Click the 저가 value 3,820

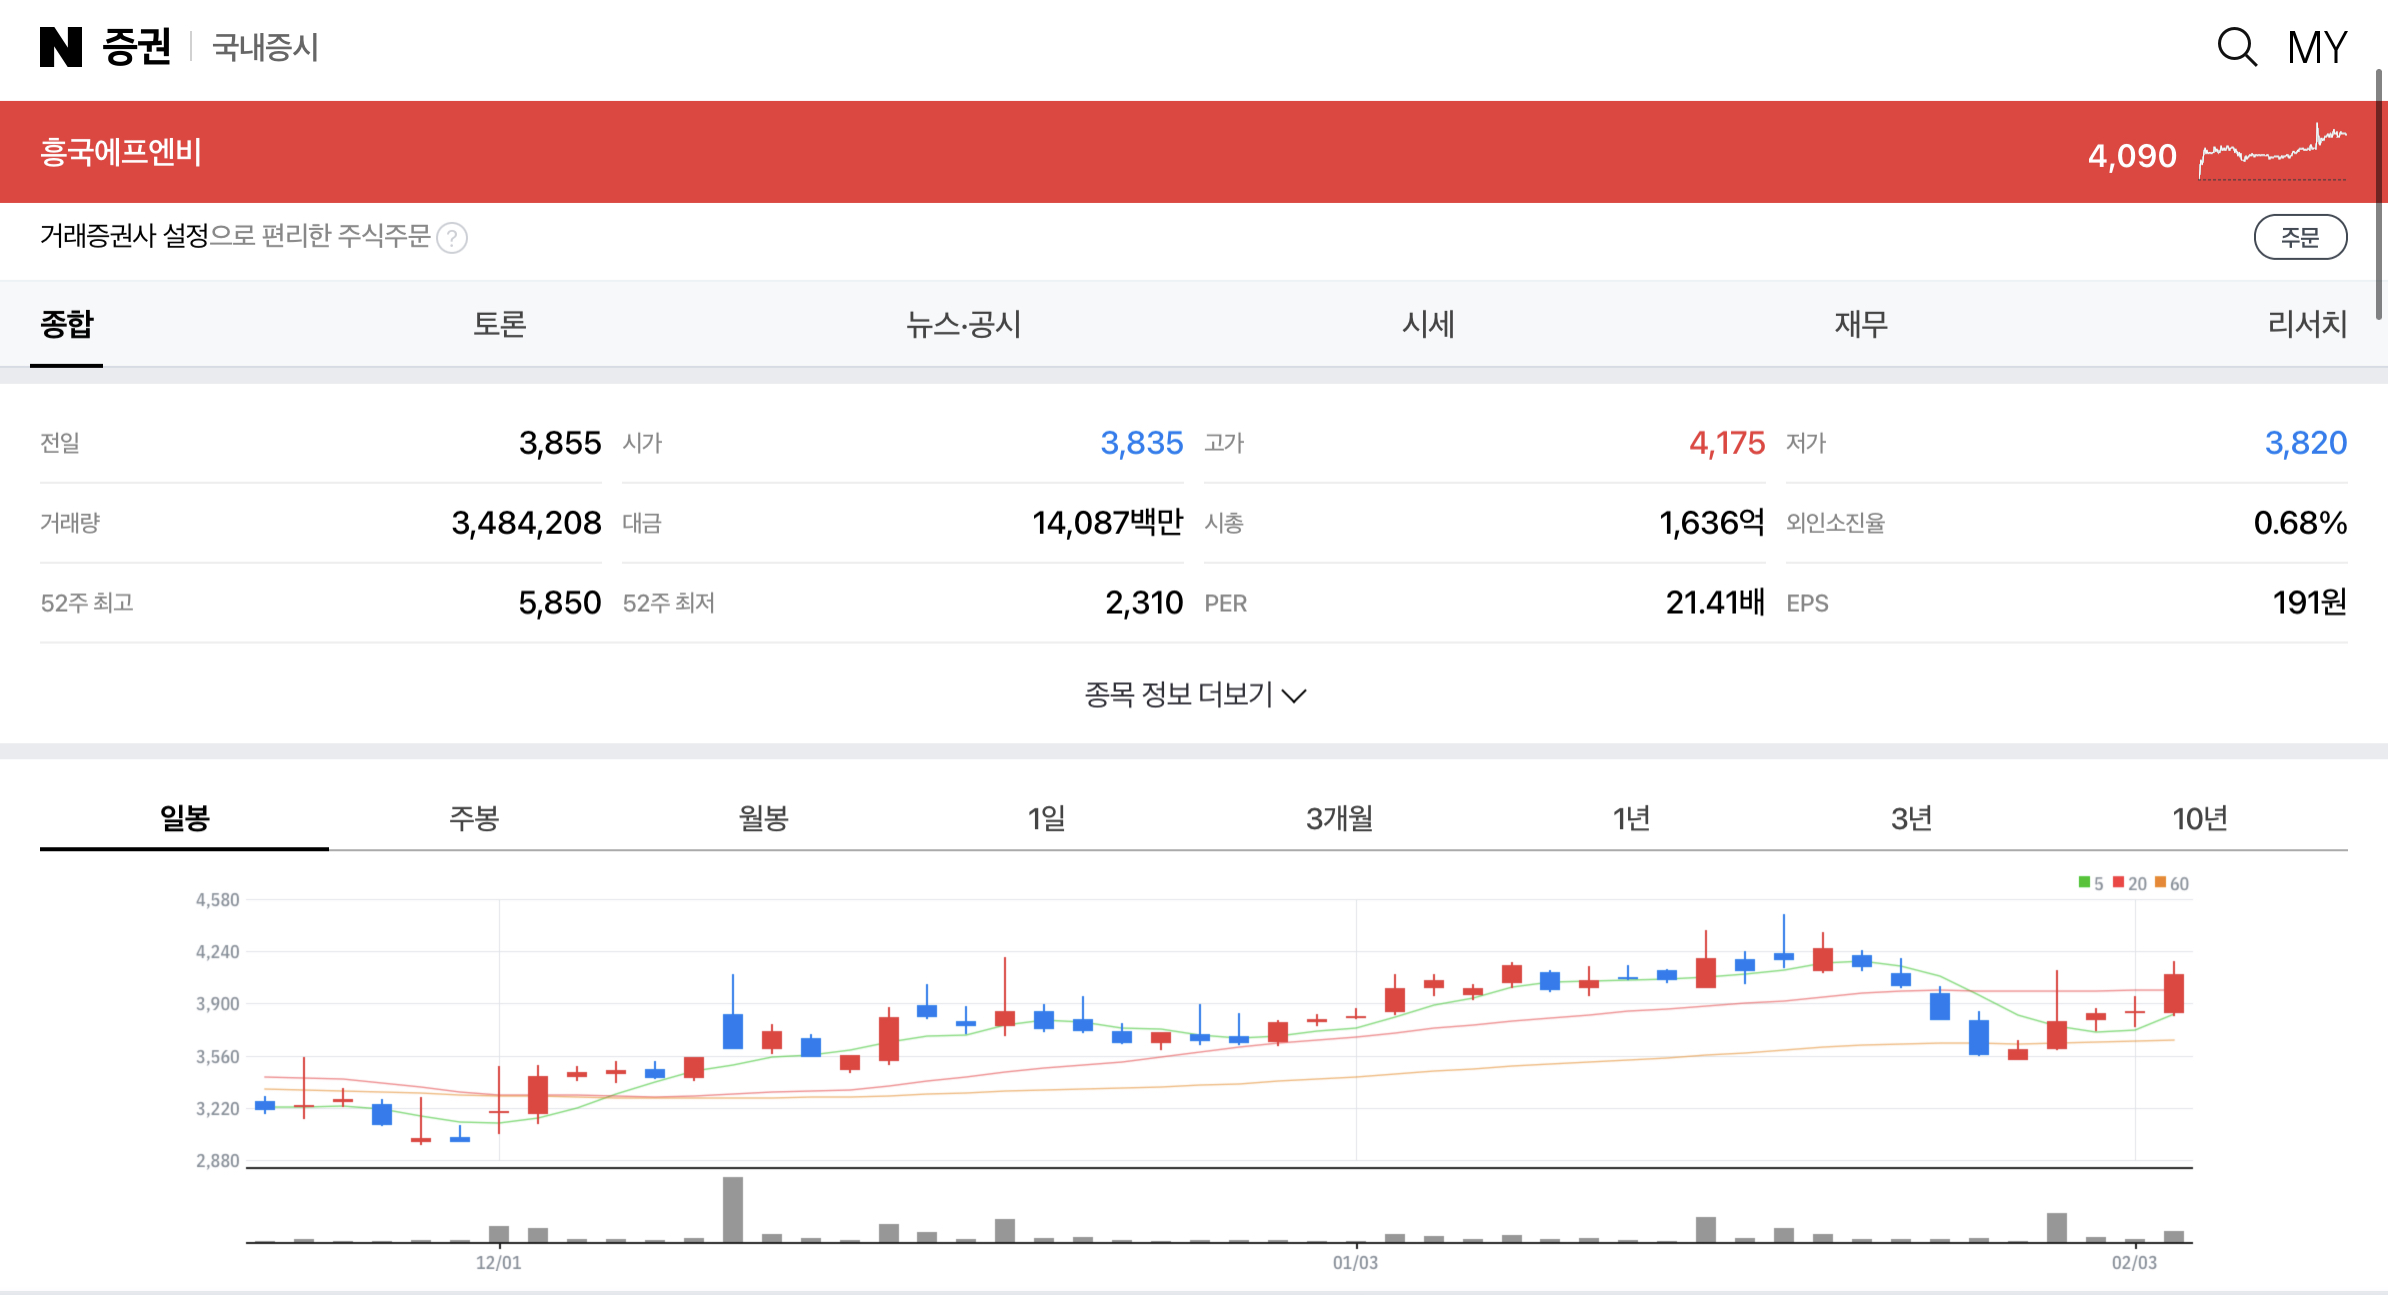click(2306, 443)
